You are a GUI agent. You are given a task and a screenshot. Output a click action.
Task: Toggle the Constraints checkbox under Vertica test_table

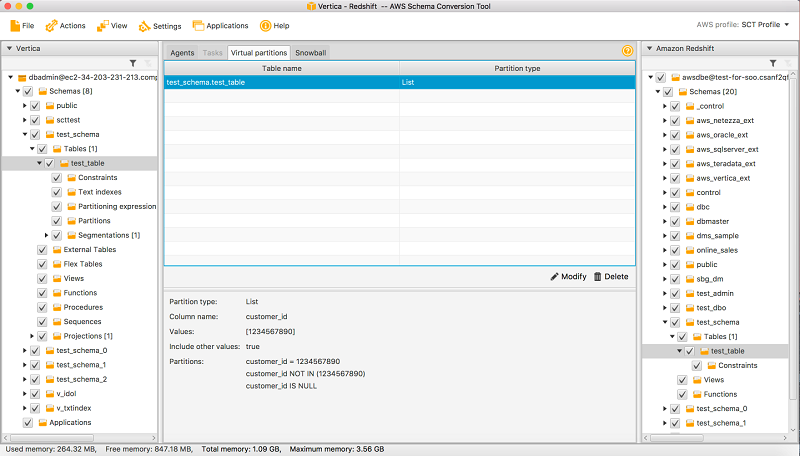(57, 178)
